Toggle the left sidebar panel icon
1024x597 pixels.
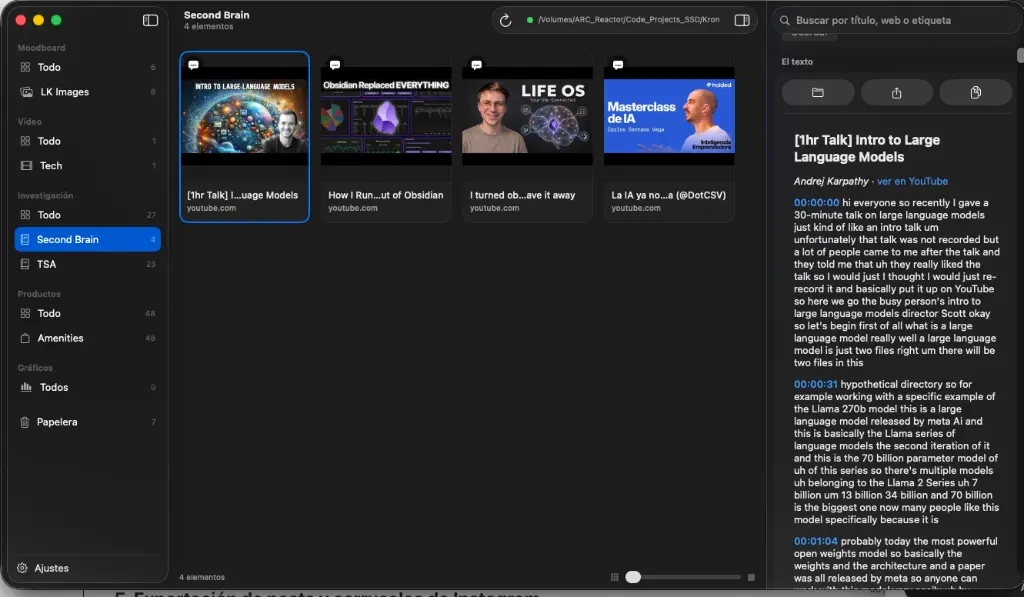pos(150,20)
